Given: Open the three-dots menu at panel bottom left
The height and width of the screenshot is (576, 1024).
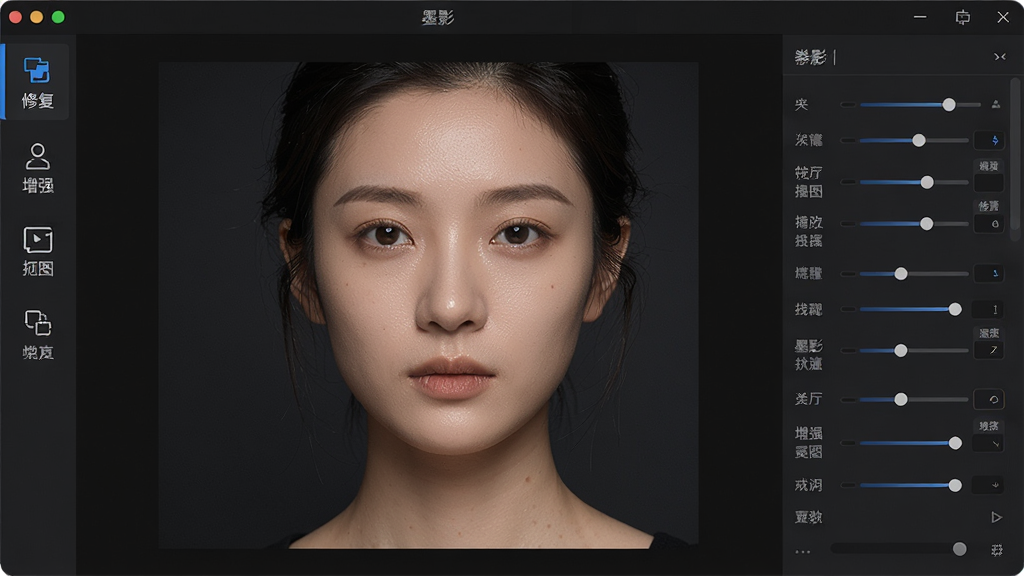Looking at the screenshot, I should click(x=803, y=552).
